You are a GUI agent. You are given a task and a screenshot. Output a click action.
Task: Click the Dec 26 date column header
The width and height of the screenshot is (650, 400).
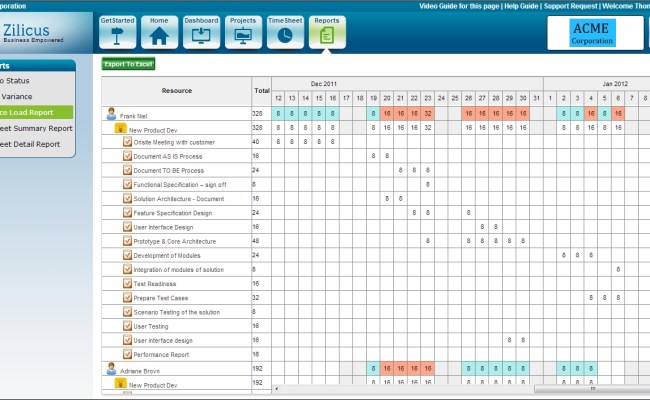point(468,98)
